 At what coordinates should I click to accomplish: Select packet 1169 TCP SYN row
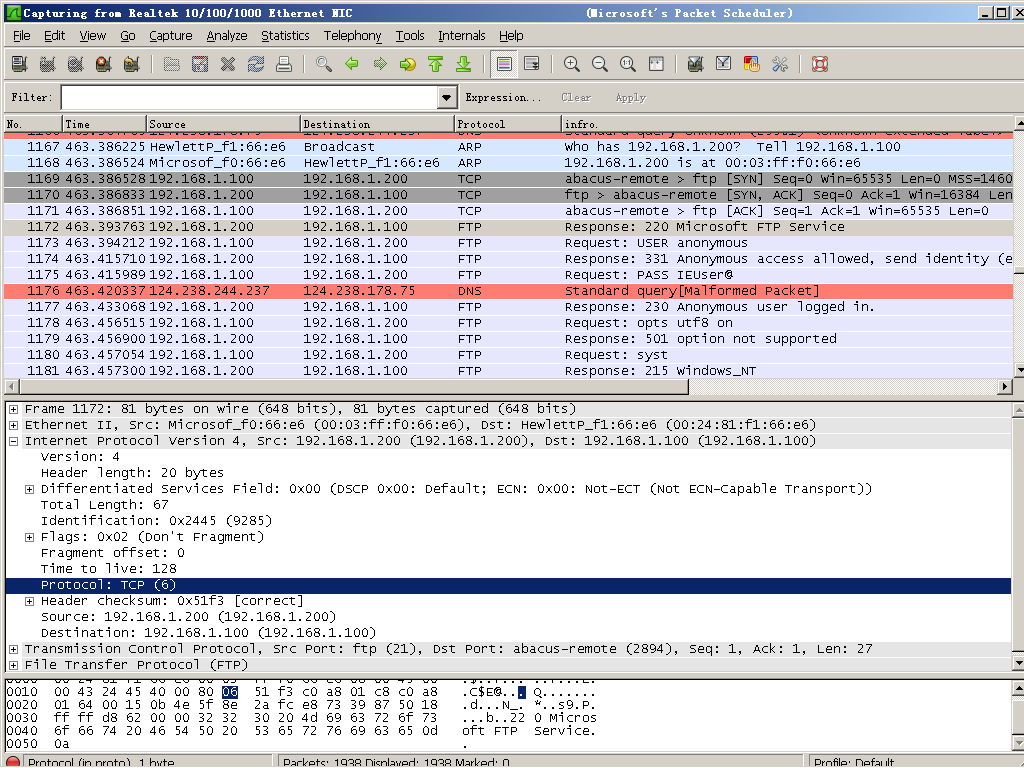point(508,179)
